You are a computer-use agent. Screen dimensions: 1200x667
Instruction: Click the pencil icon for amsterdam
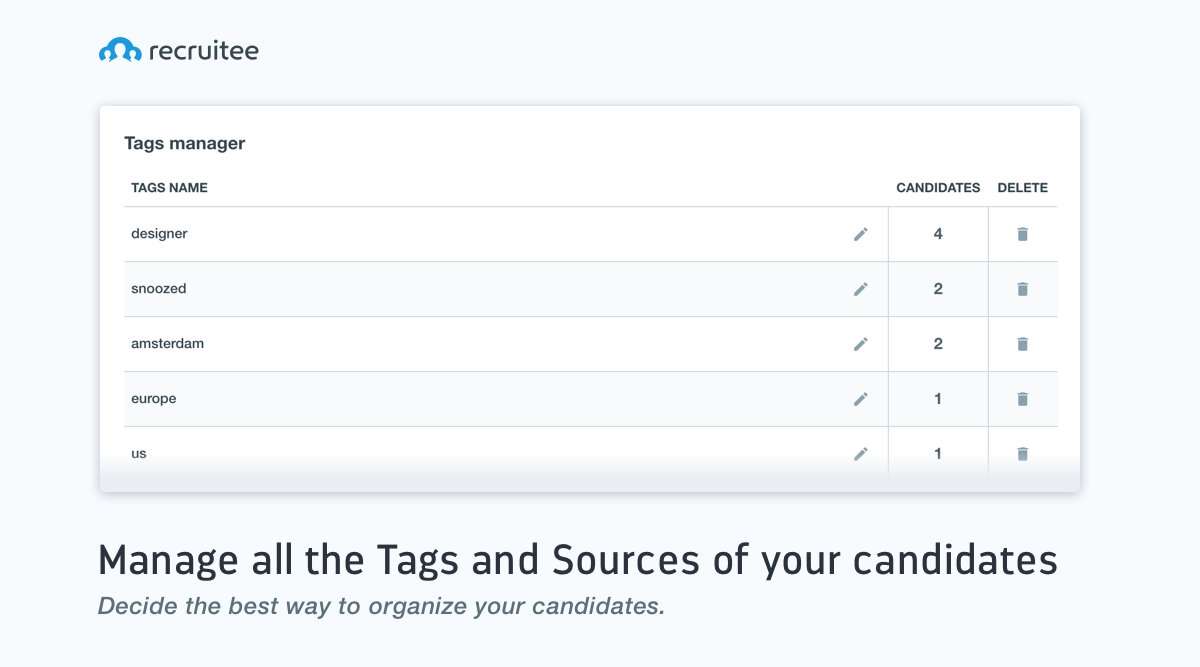click(x=860, y=344)
